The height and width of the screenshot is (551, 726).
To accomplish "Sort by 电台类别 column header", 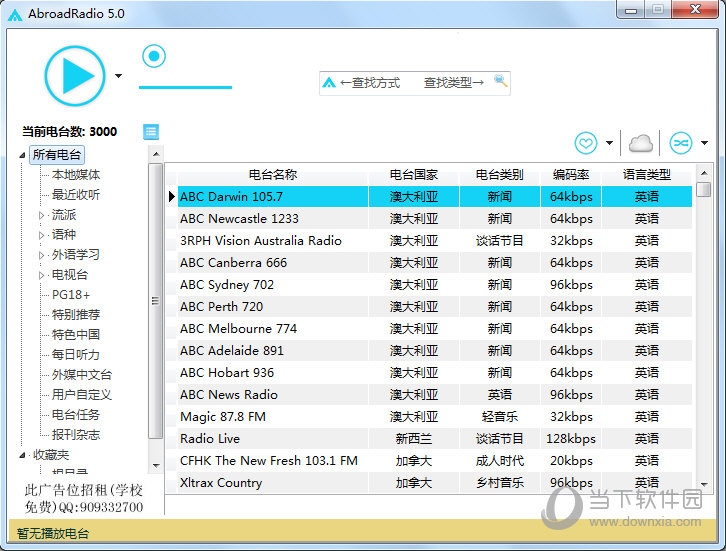I will 500,175.
